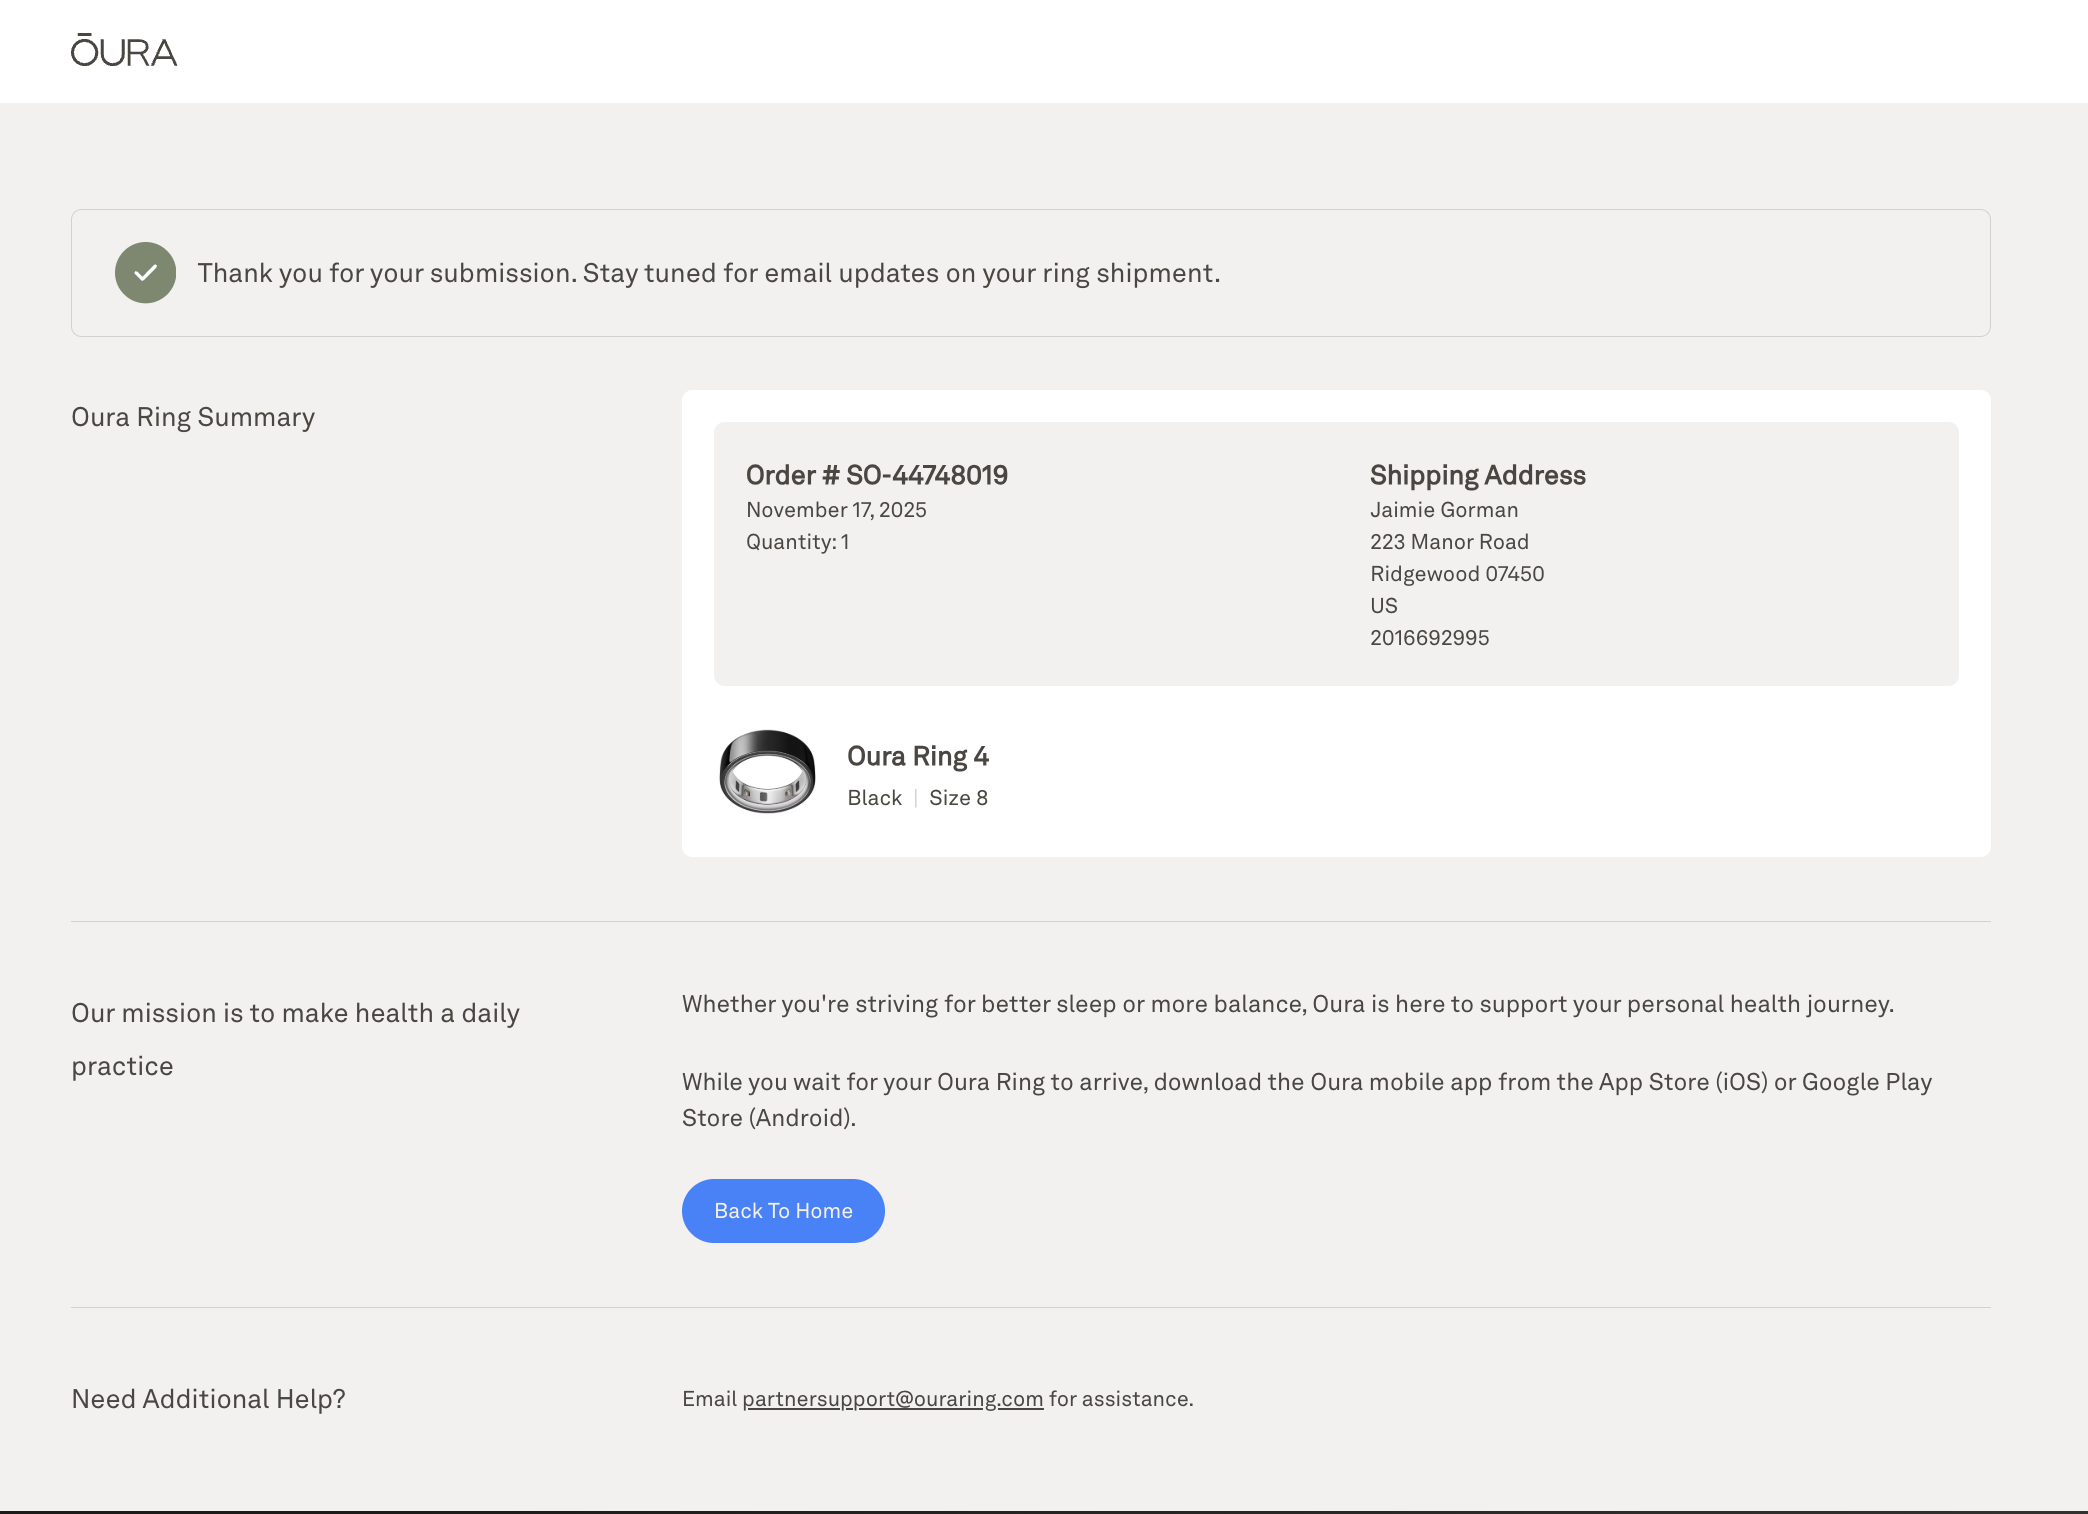Click the thank you submission message
Screen dimensions: 2088x1514
coord(709,273)
